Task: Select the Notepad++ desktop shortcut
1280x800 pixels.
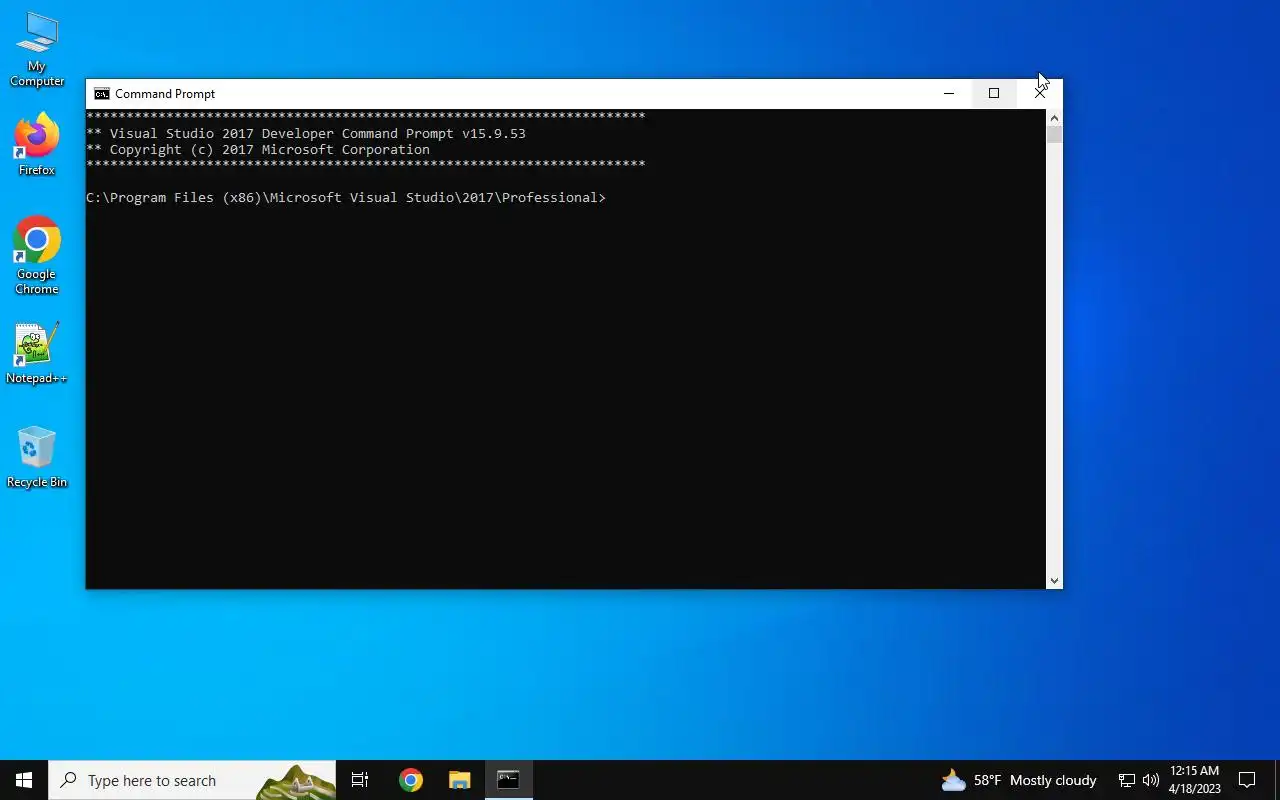Action: [x=37, y=354]
